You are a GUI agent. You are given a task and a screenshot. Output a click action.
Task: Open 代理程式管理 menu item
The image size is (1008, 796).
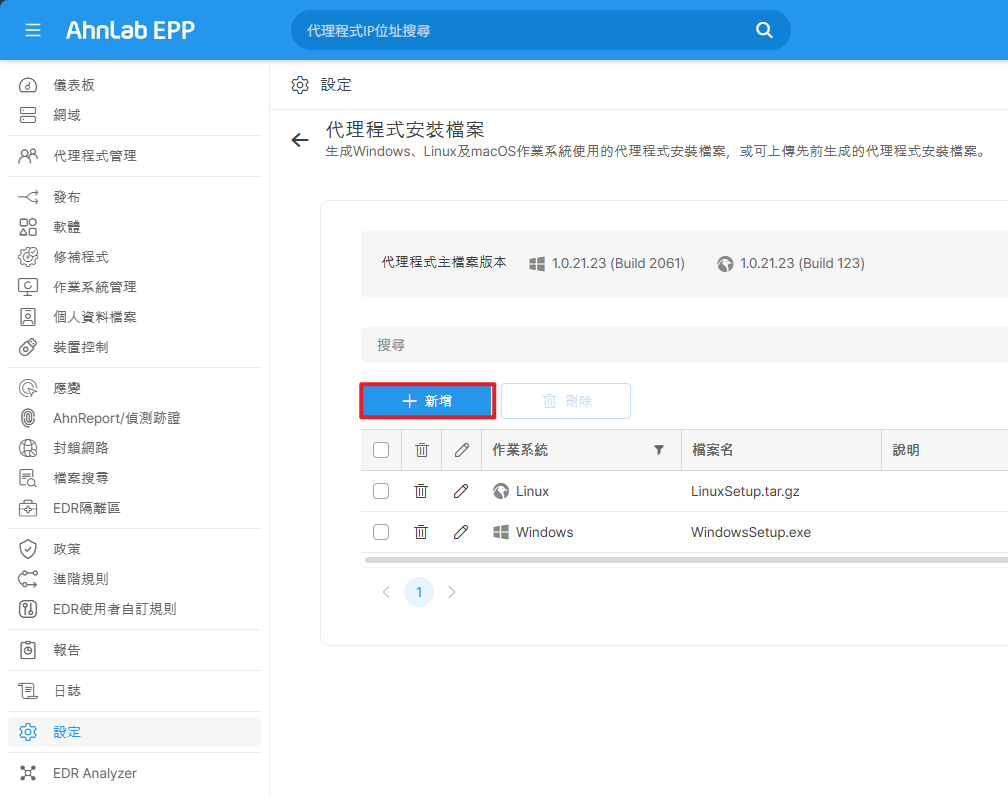134,156
